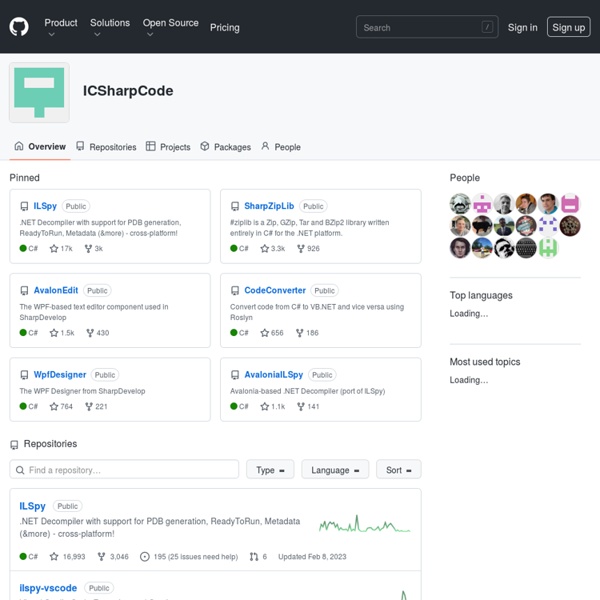Click the 1.5k stars on AvalonEdit card

tap(62, 333)
